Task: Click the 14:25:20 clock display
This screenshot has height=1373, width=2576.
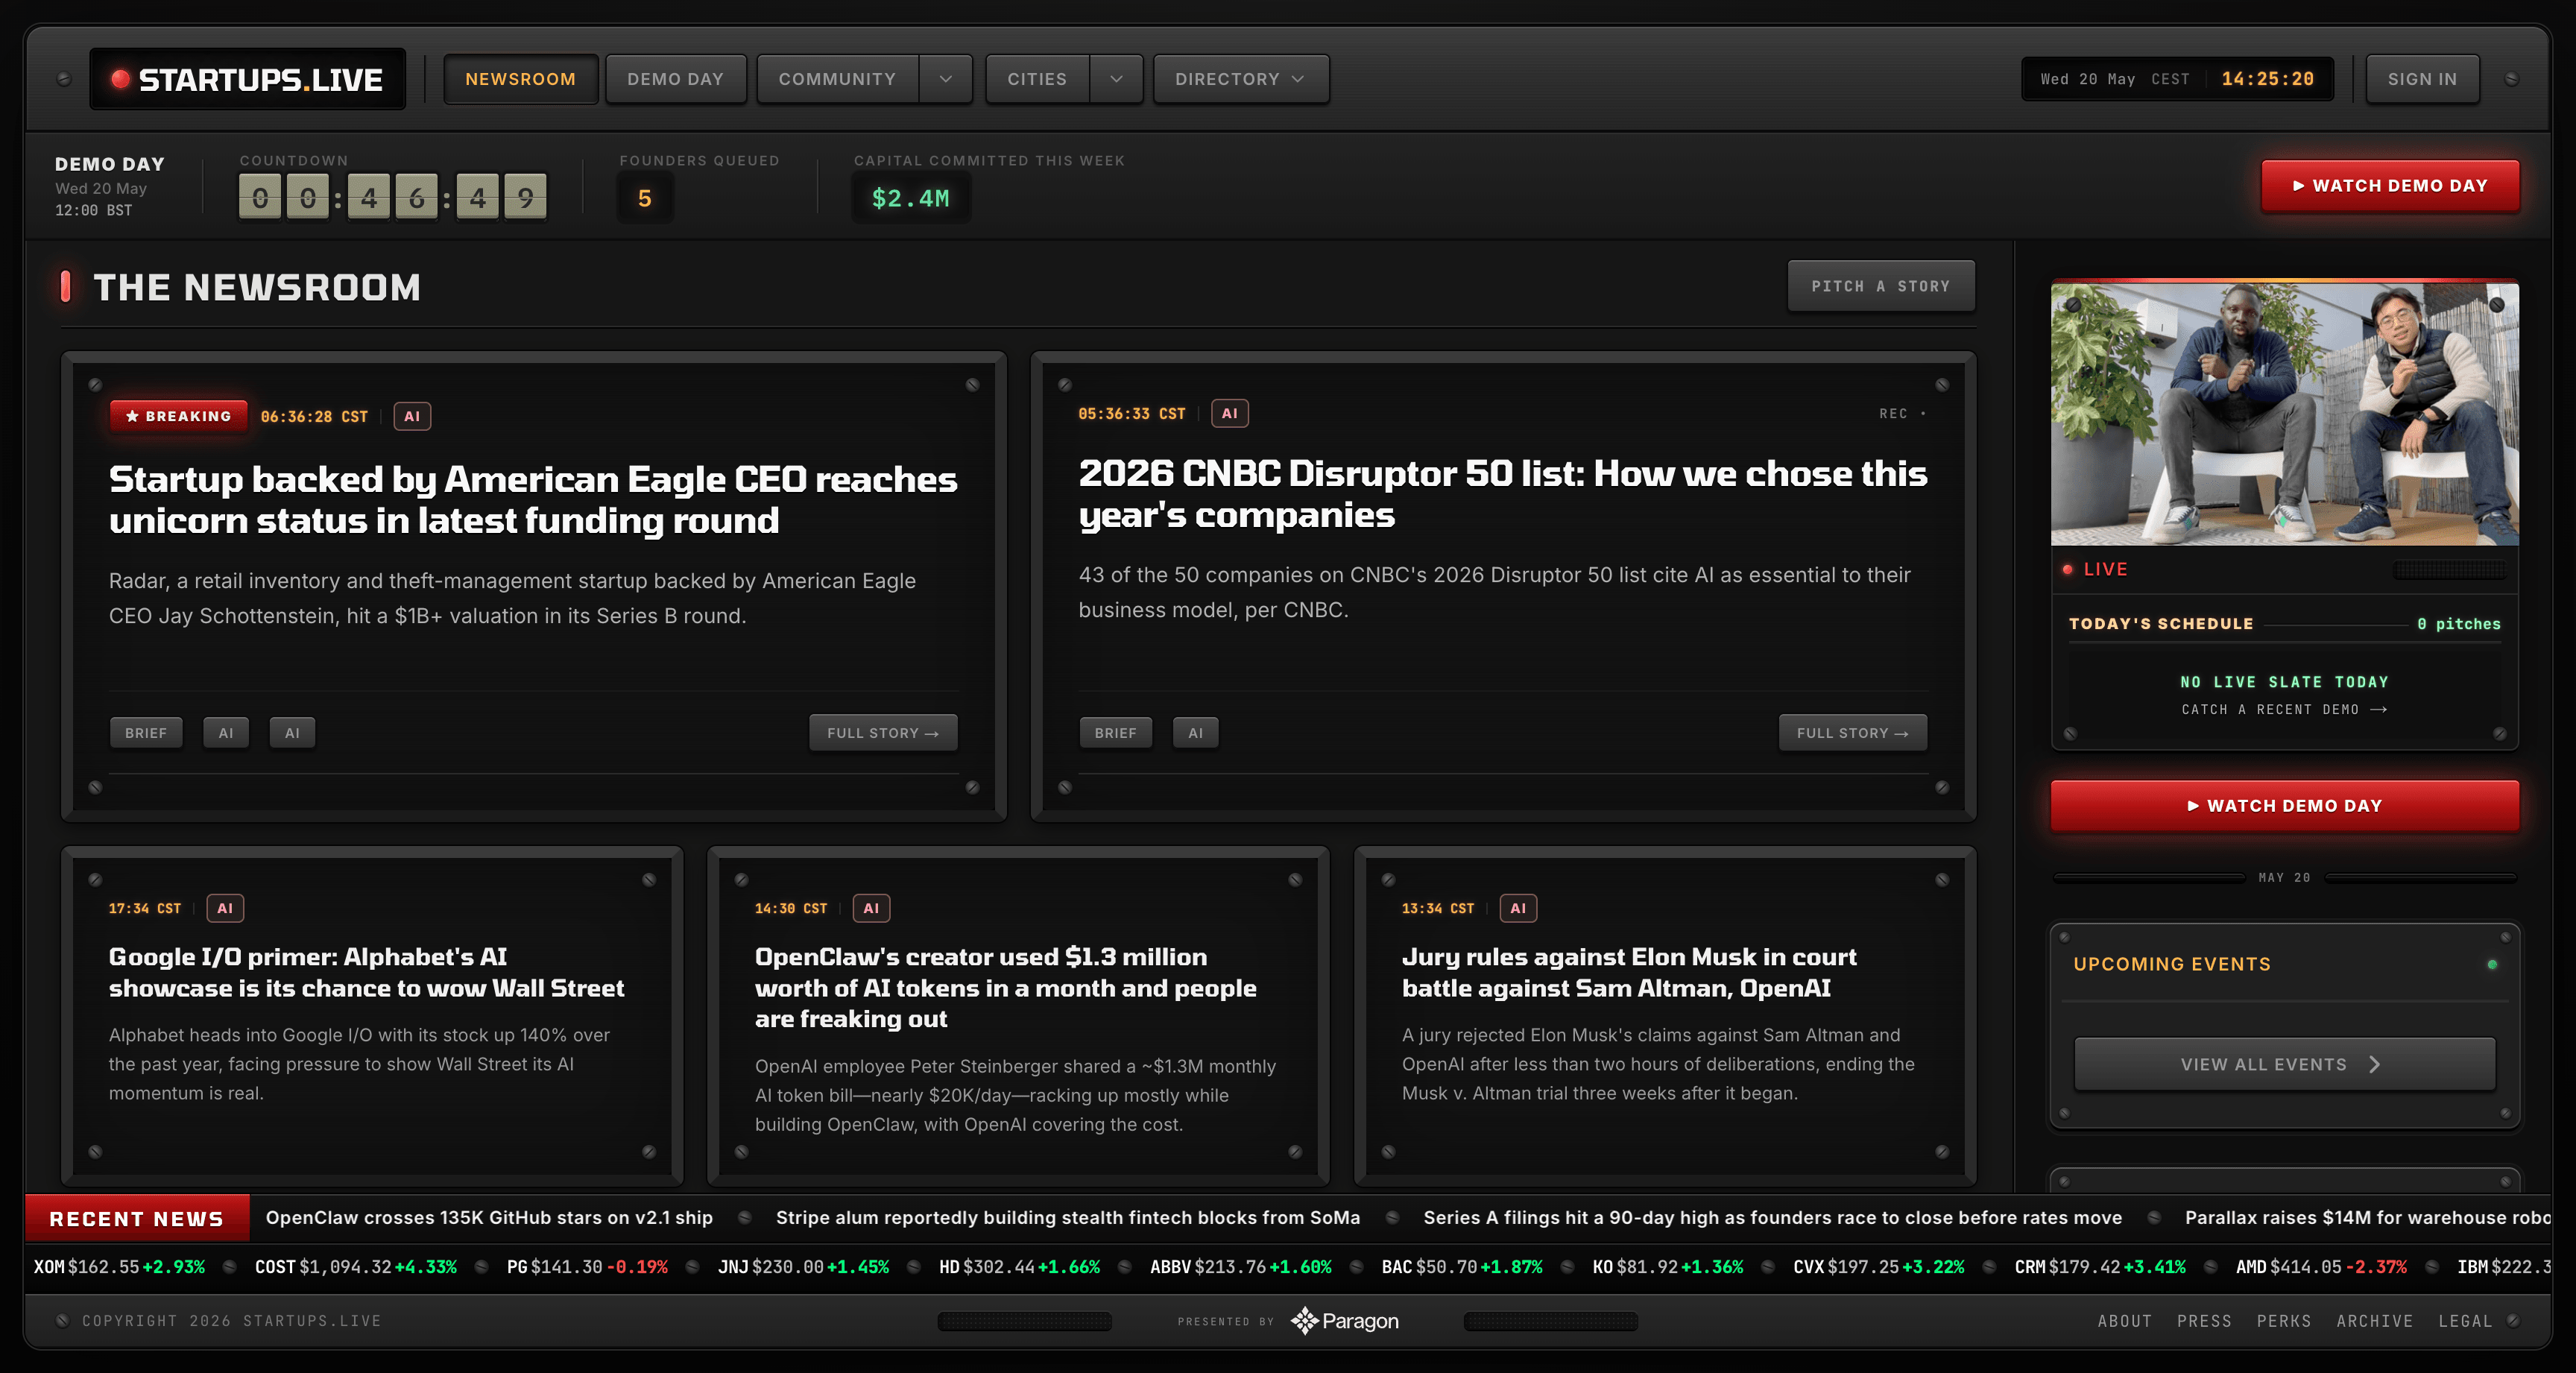Action: (x=2267, y=79)
